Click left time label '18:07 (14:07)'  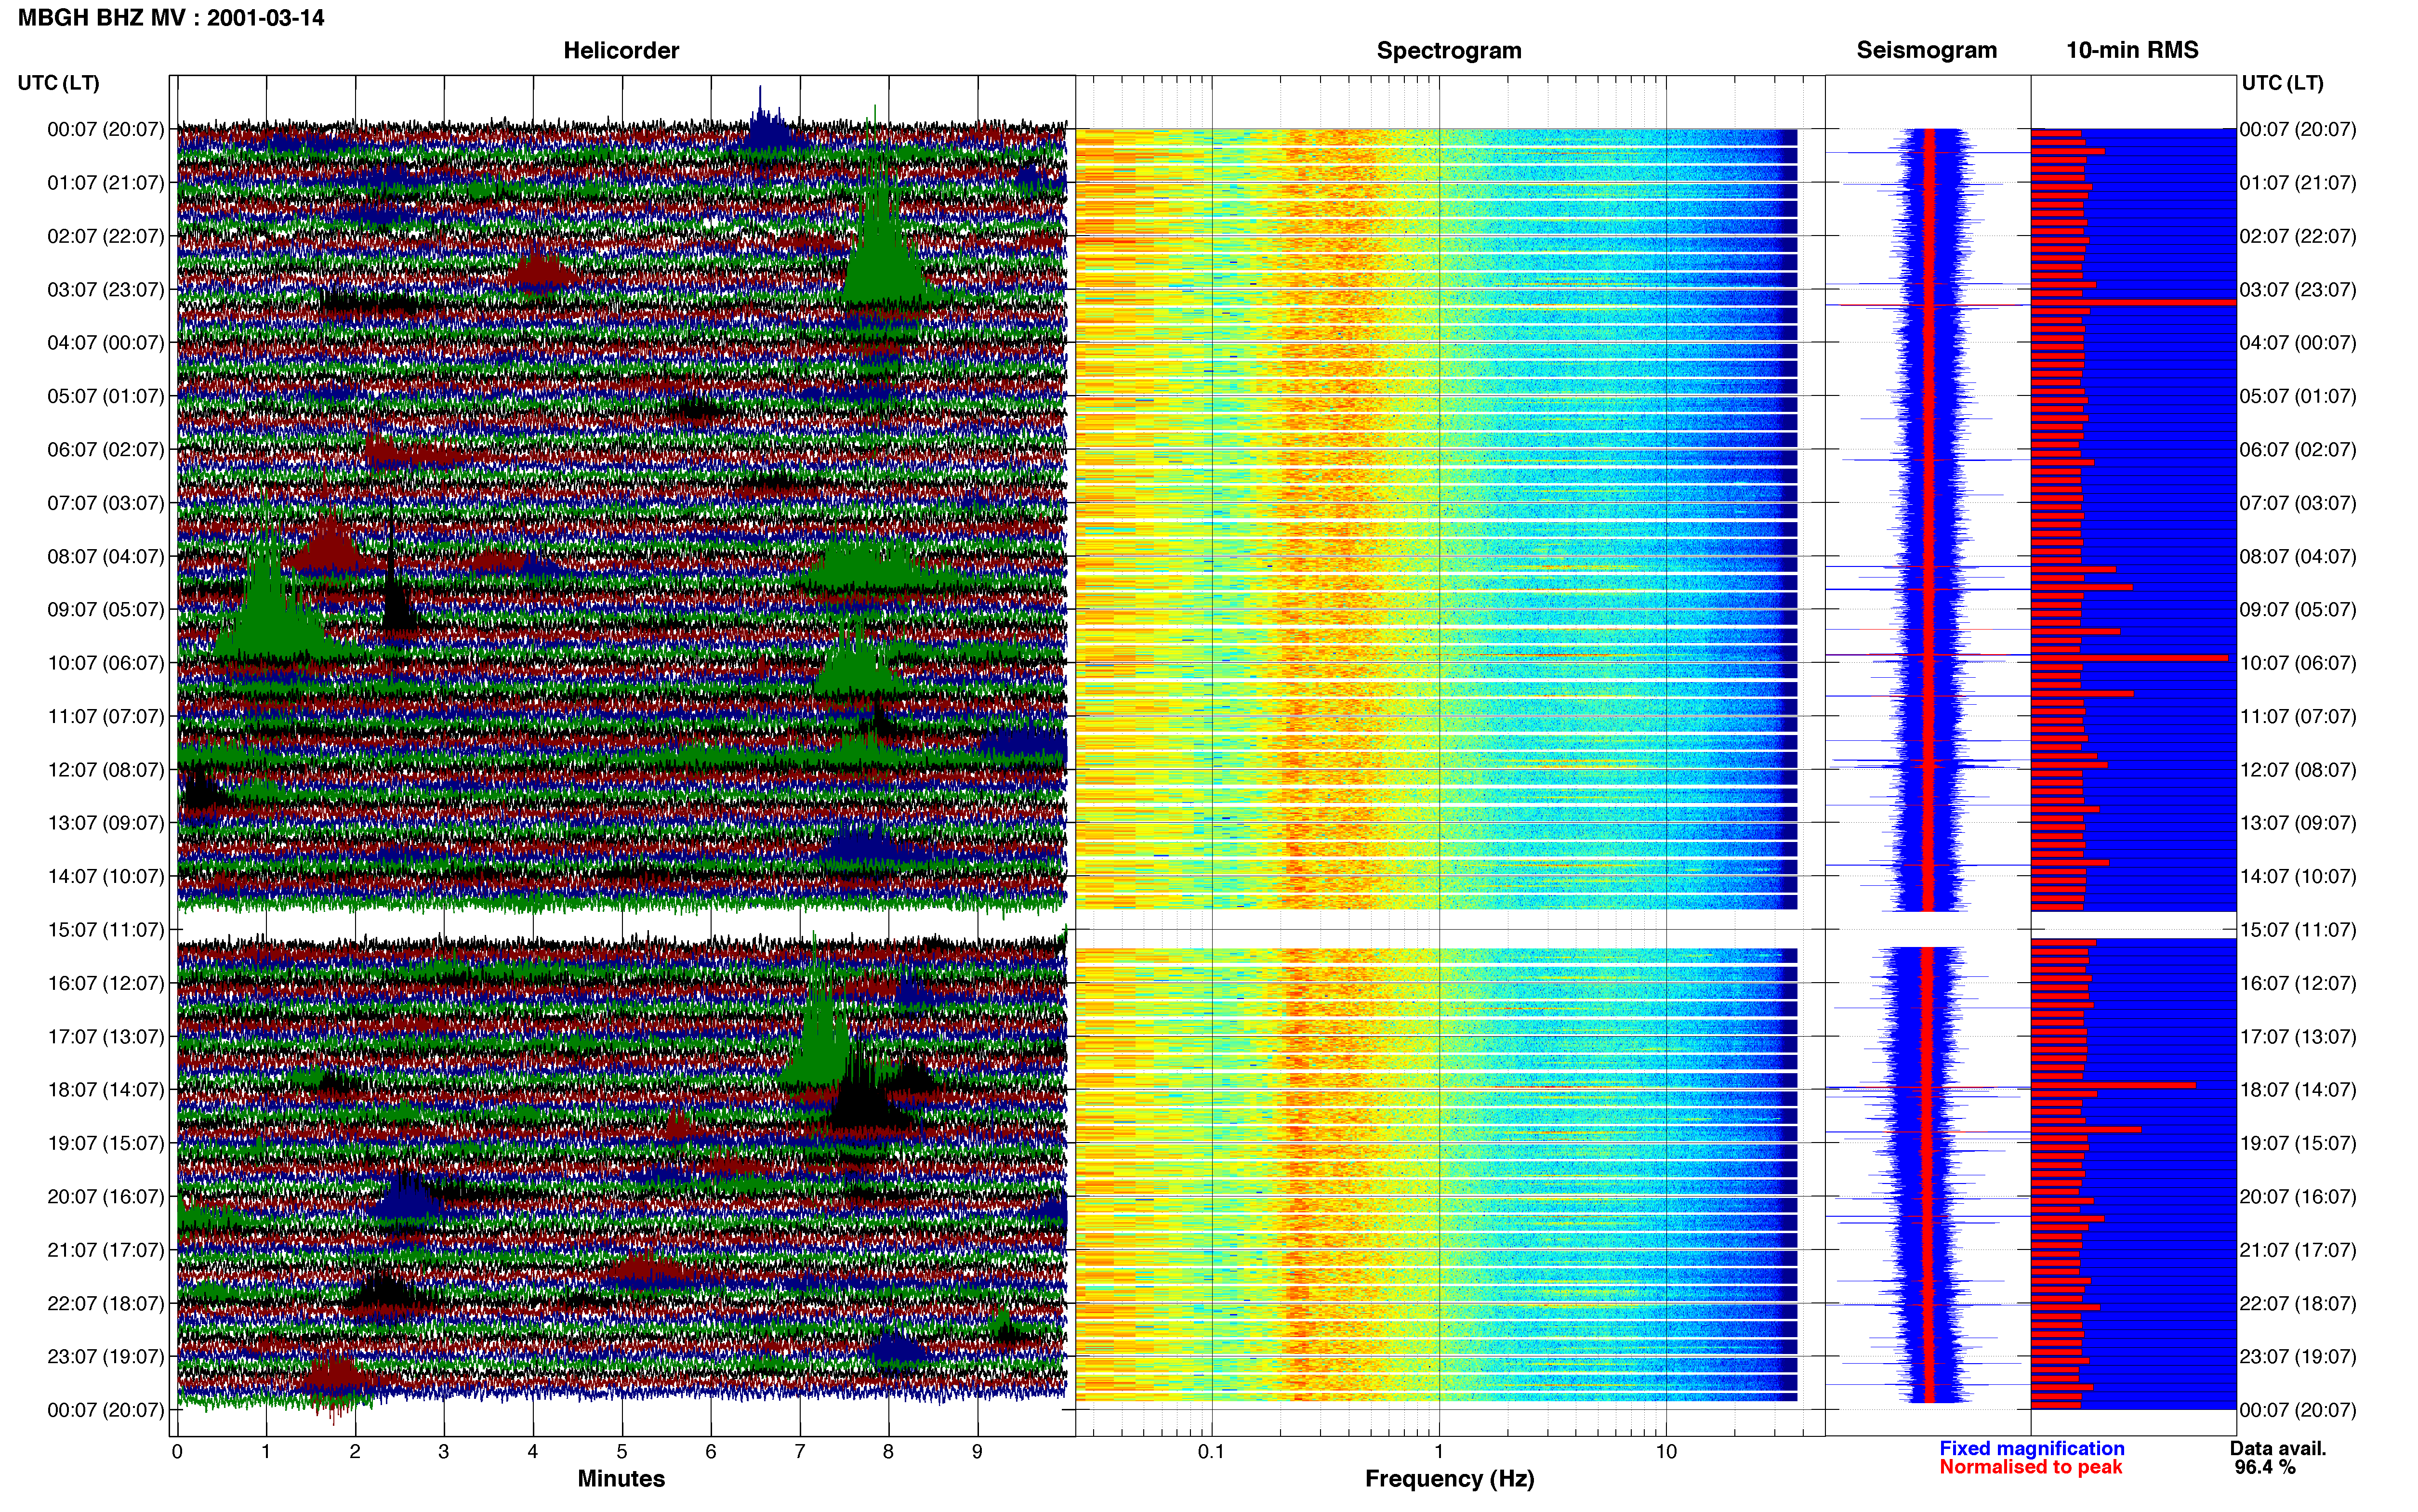coord(106,1090)
